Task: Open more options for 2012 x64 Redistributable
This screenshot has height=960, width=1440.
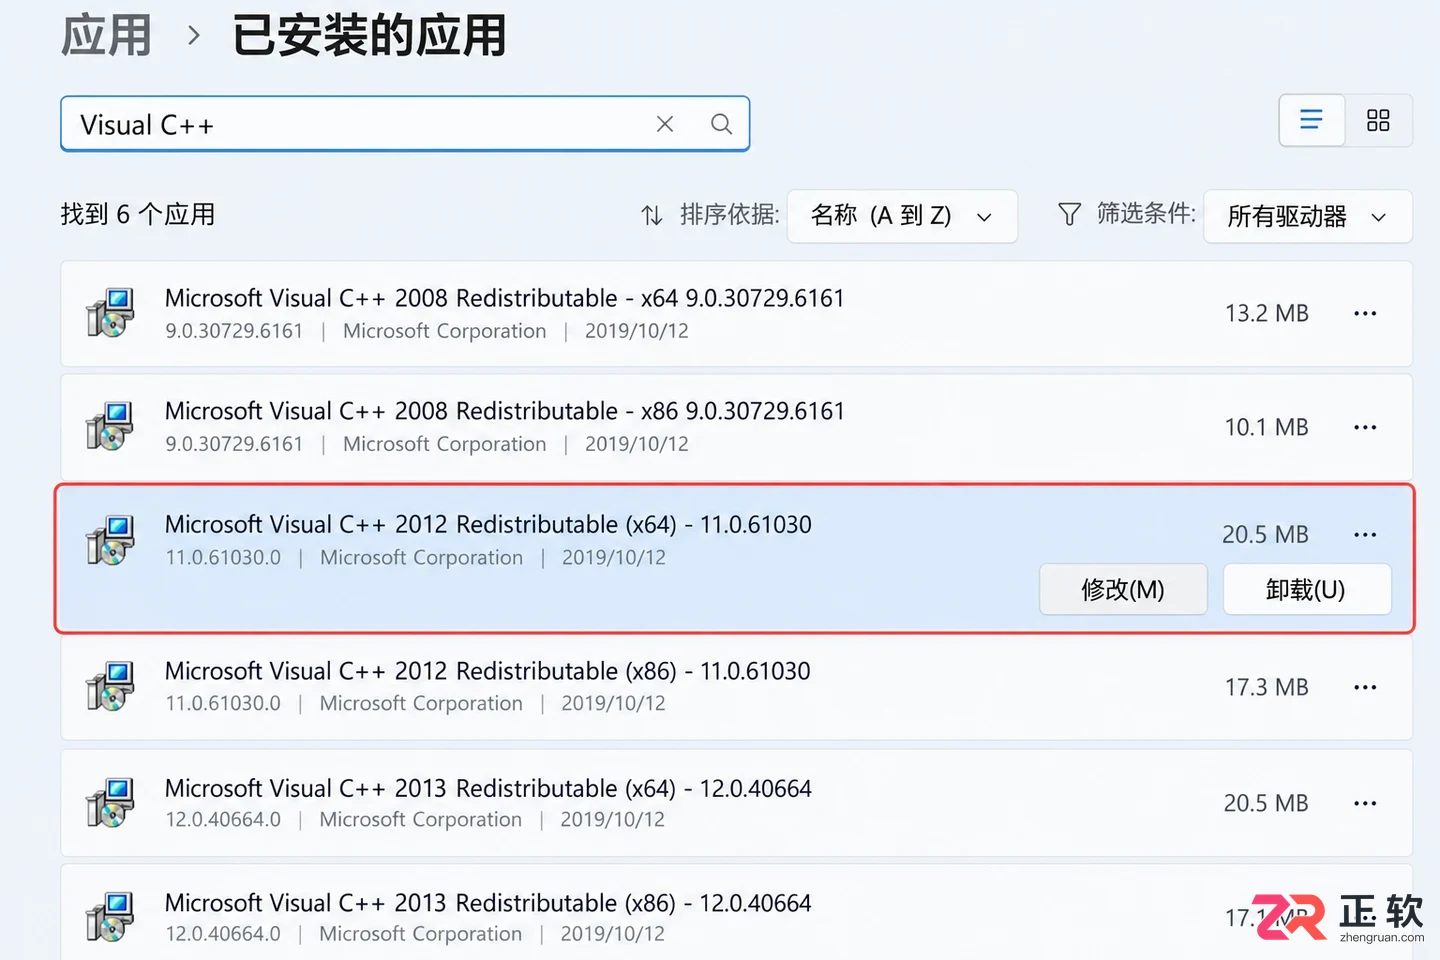Action: click(x=1365, y=534)
